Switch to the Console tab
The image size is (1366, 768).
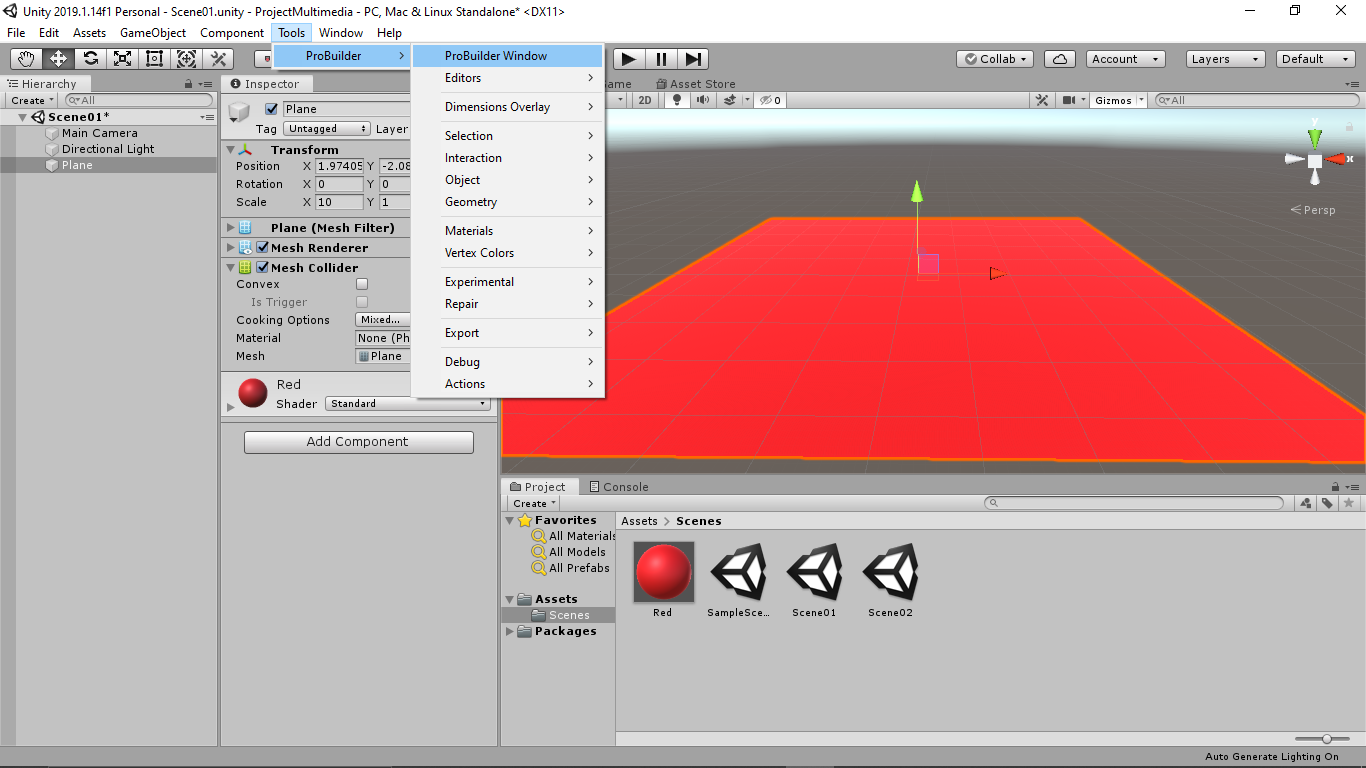(617, 487)
